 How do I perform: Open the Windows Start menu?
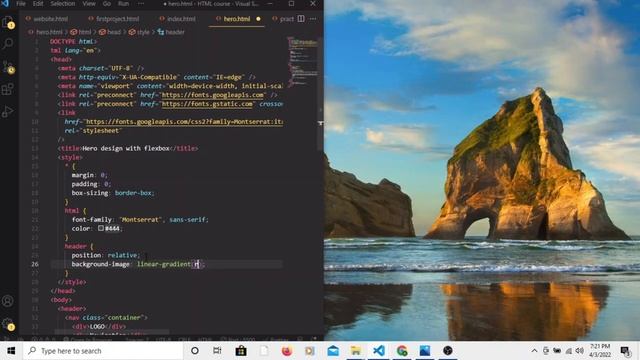point(11,351)
